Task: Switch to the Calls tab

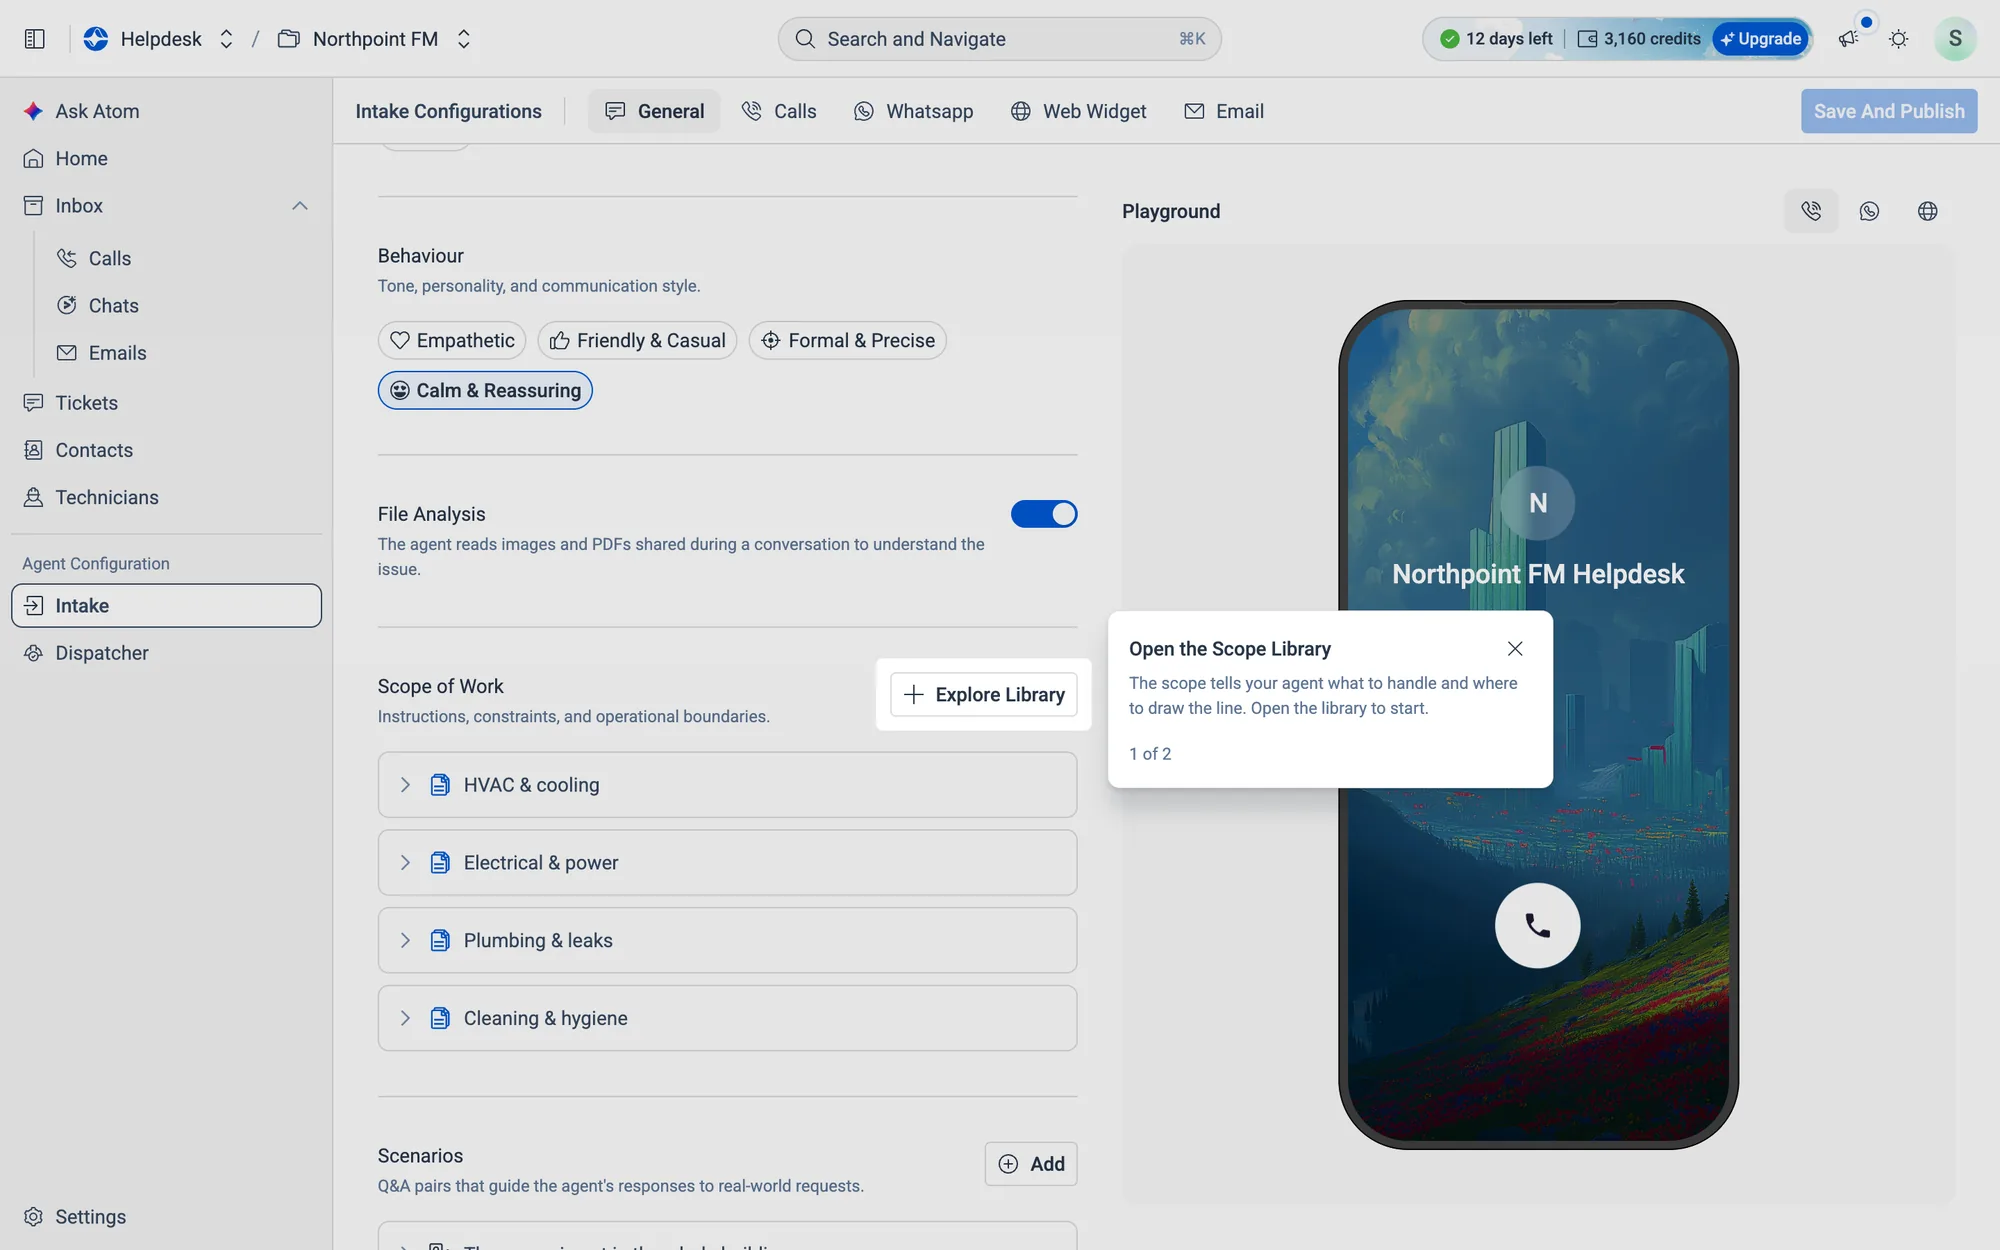Action: coord(779,111)
